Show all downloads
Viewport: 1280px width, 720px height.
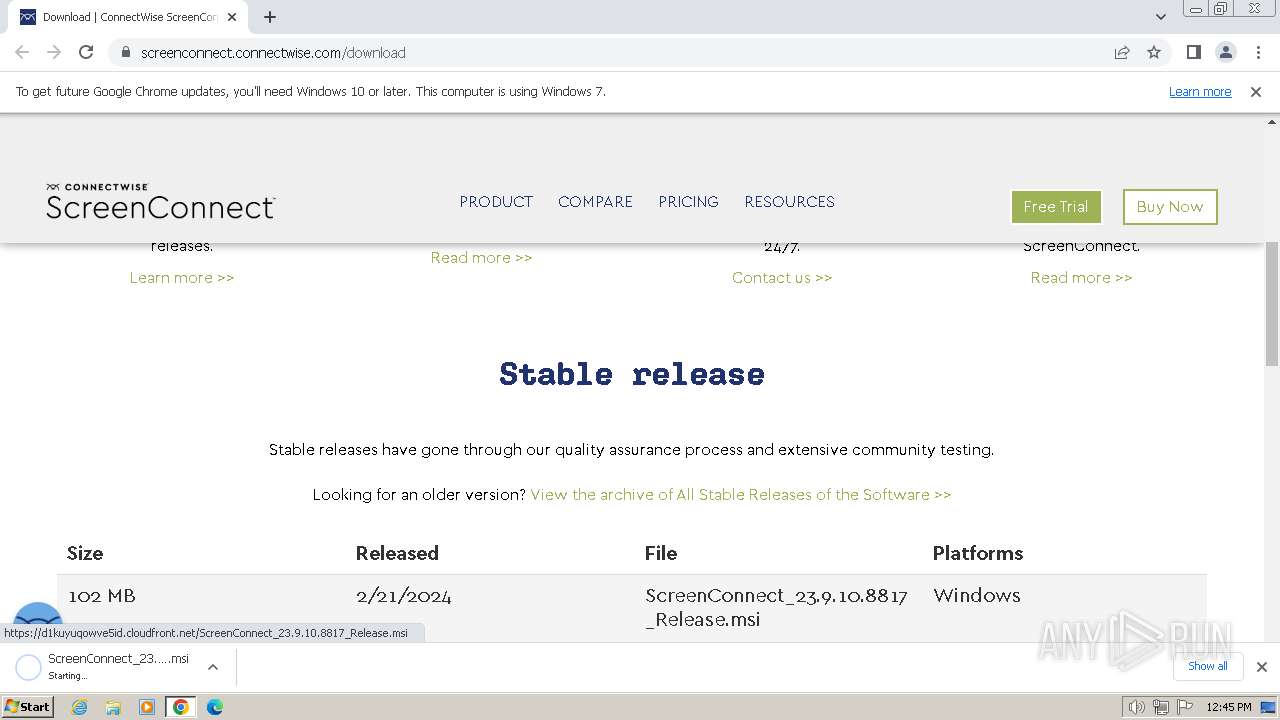pos(1208,666)
